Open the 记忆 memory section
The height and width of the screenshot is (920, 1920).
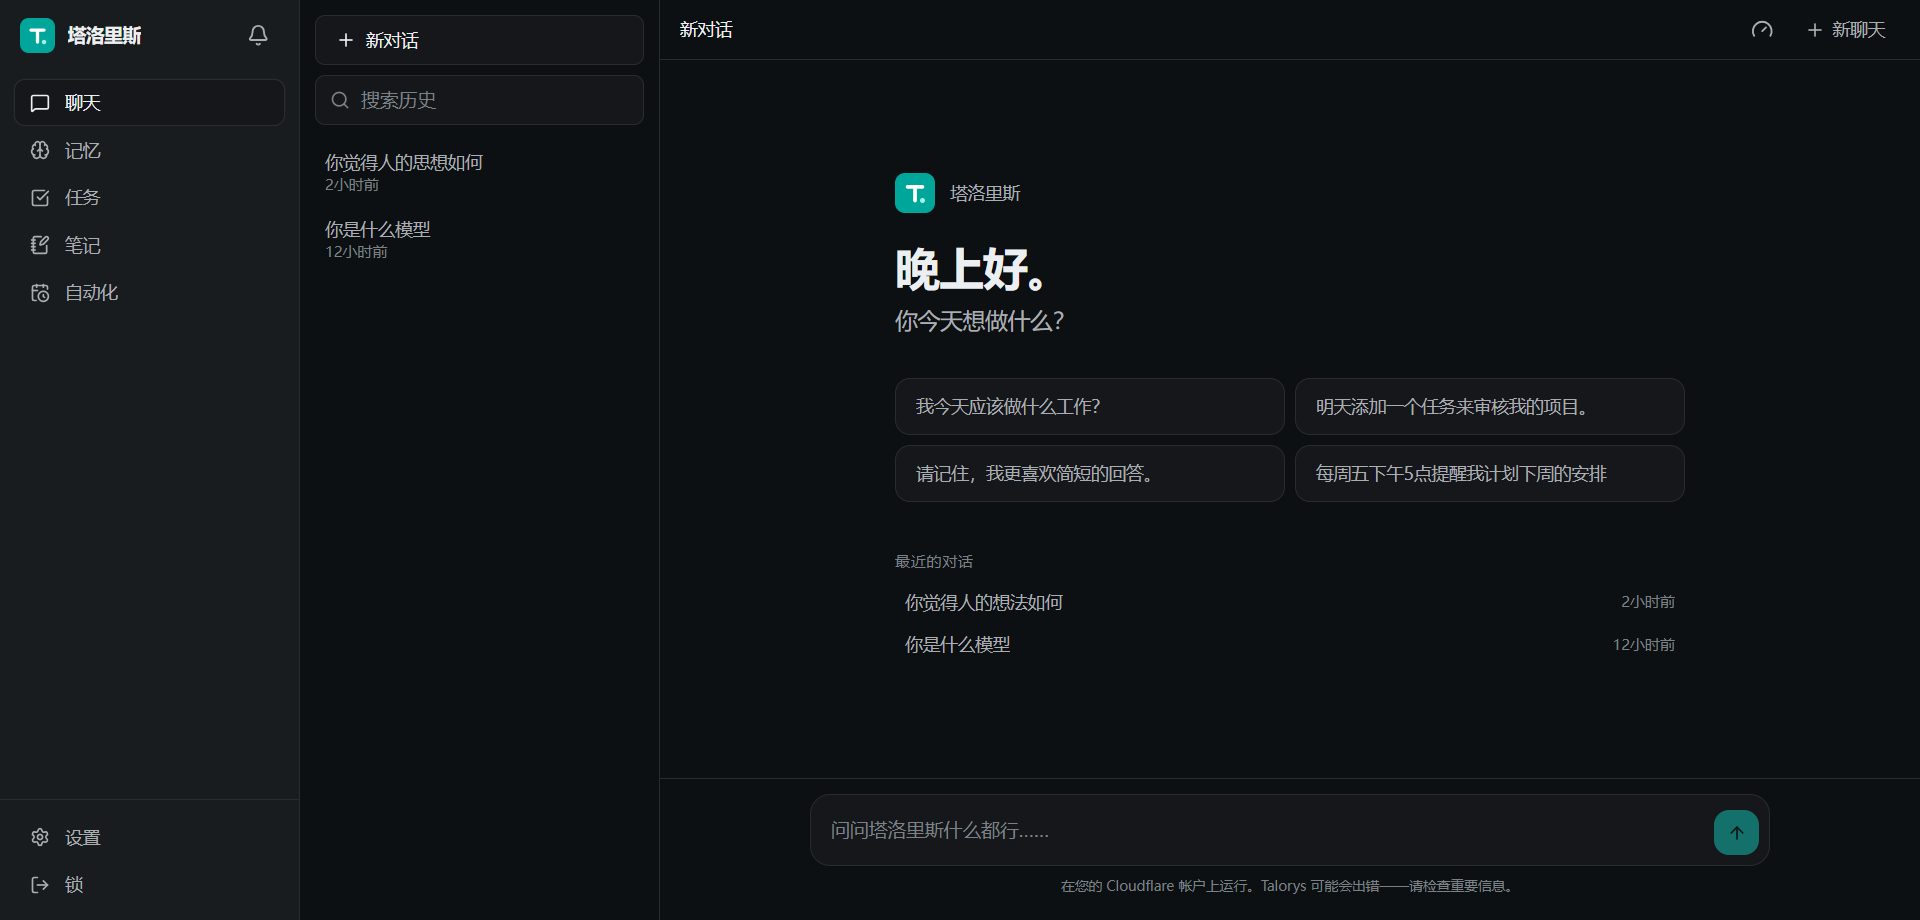point(149,150)
